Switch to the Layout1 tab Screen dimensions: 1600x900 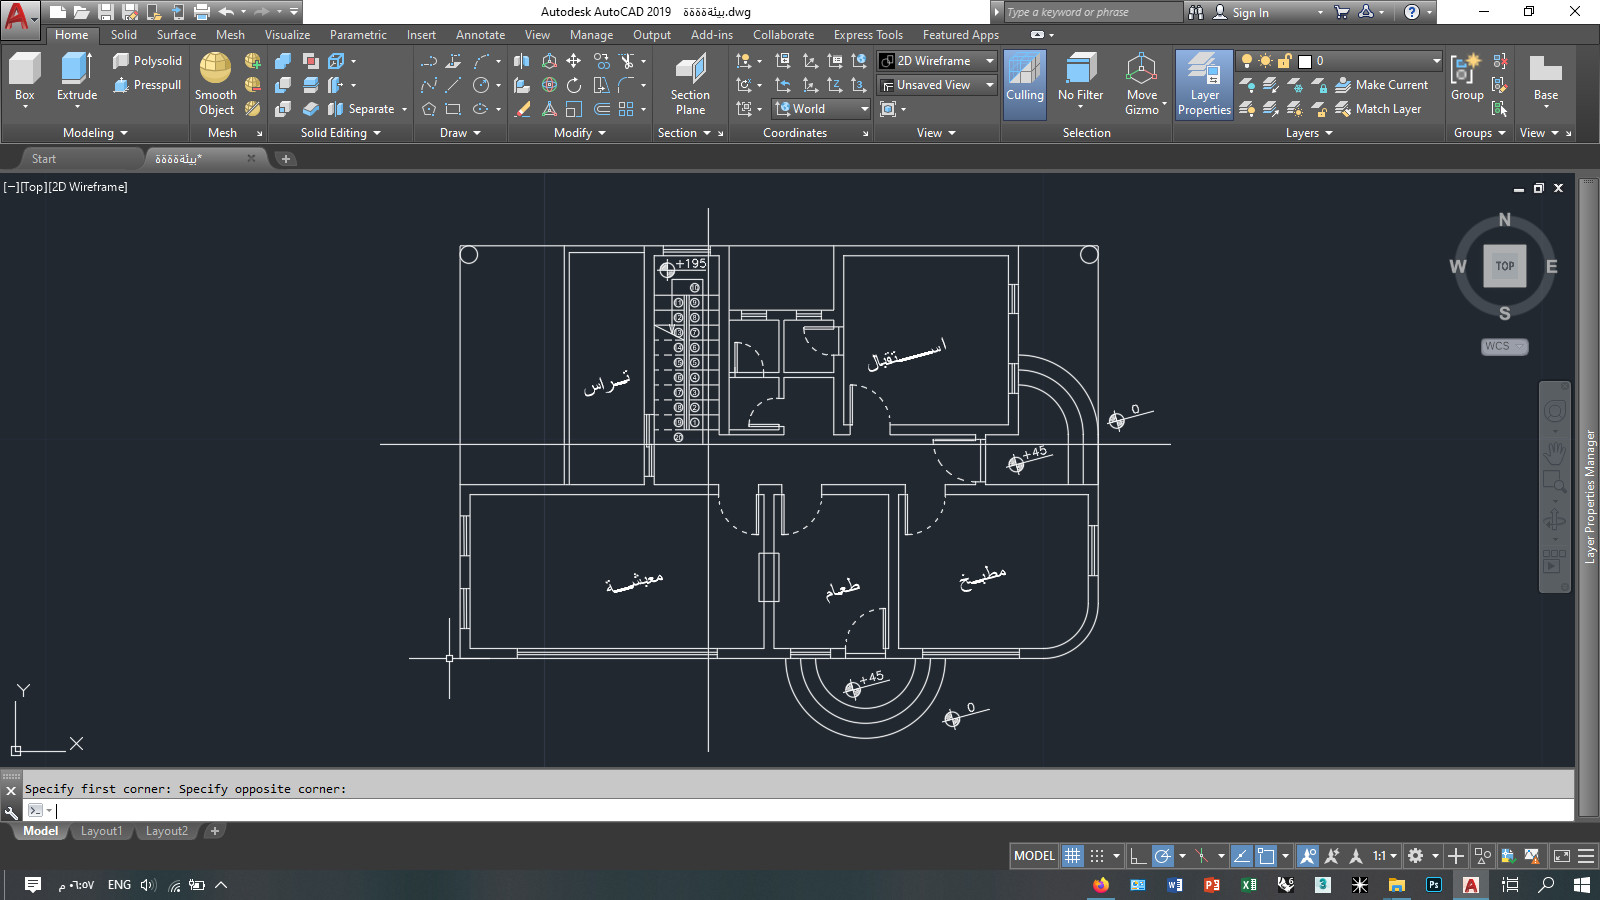[x=101, y=831]
